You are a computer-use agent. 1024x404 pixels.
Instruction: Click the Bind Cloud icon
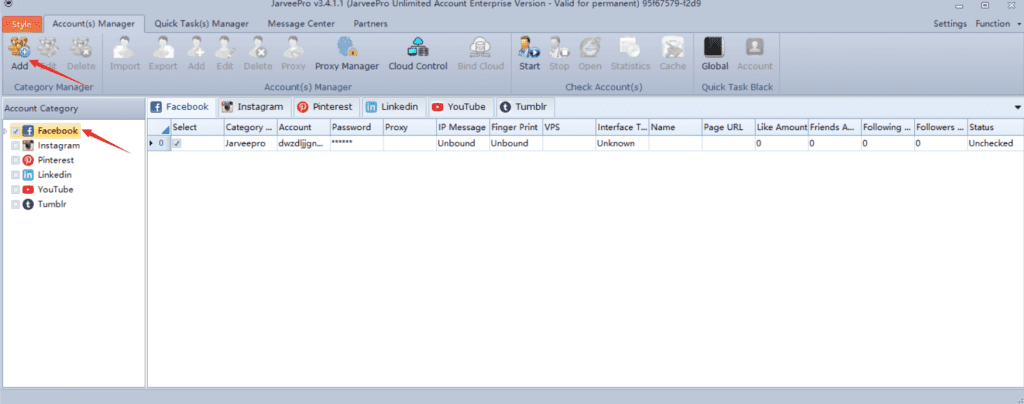tap(480, 52)
